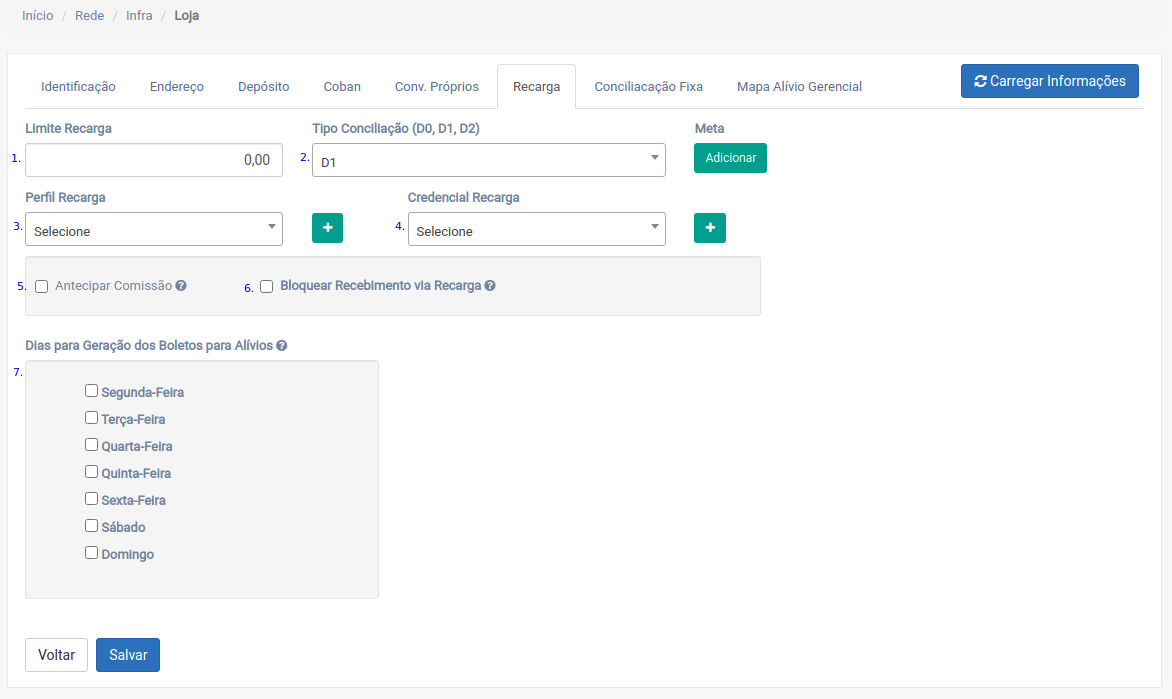Click help icon next to Bloquear Recebimento via Recarga
The width and height of the screenshot is (1172, 699).
click(490, 286)
